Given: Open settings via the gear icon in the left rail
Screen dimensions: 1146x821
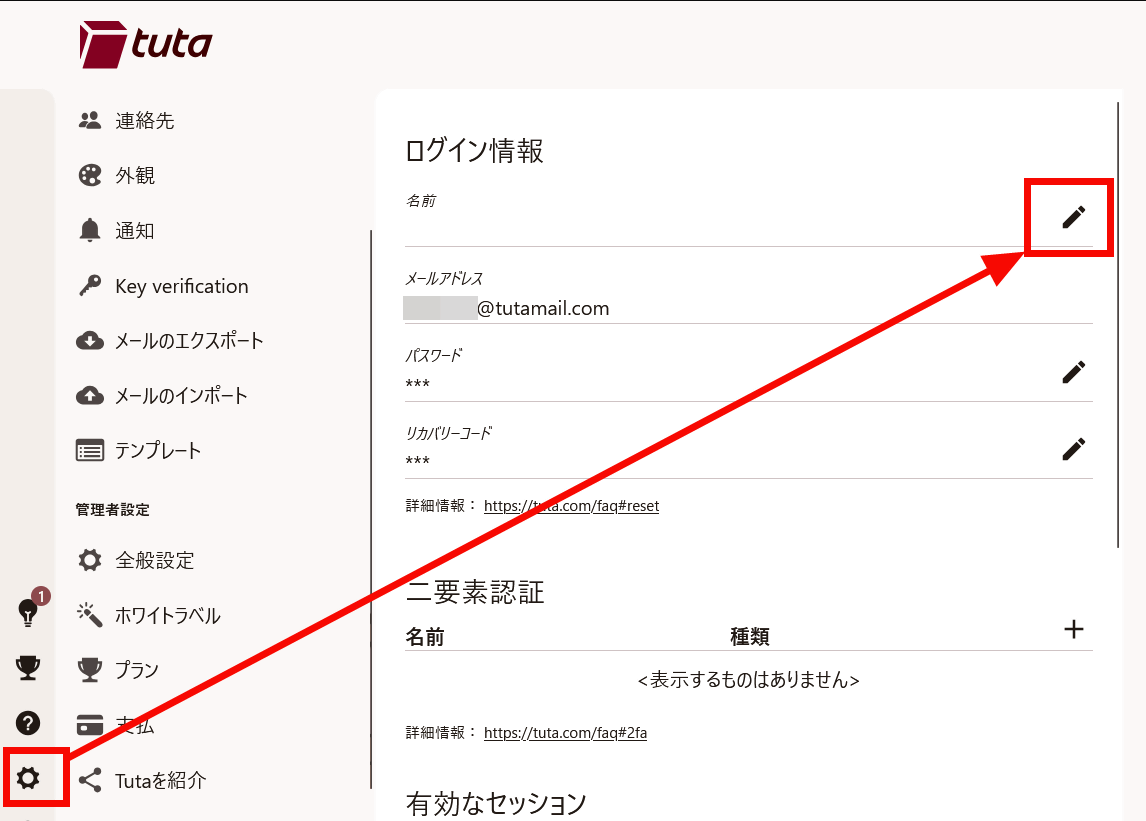Looking at the screenshot, I should coord(29,777).
